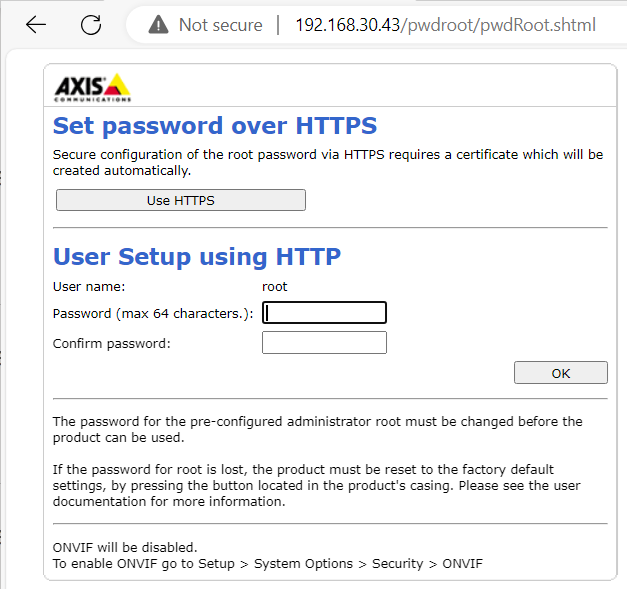Image resolution: width=627 pixels, height=589 pixels.
Task: Click the HTTPS certificate description paragraph
Action: click(x=328, y=162)
